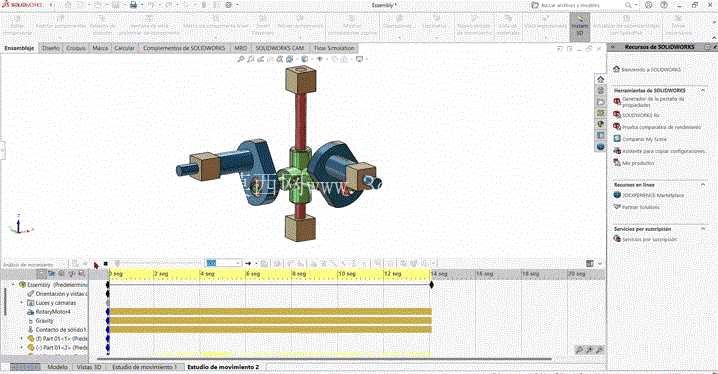This screenshot has width=718, height=374.
Task: Open the options gear in title bar
Action: (229, 5)
